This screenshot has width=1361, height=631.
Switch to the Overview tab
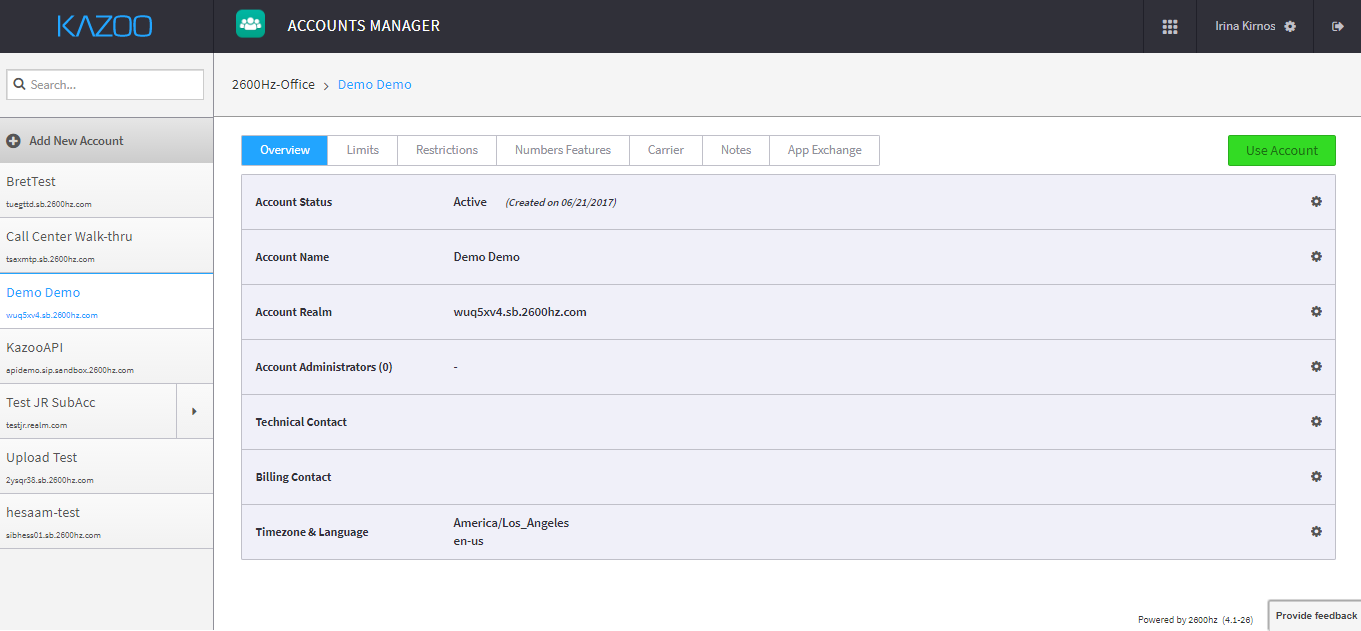[x=285, y=150]
